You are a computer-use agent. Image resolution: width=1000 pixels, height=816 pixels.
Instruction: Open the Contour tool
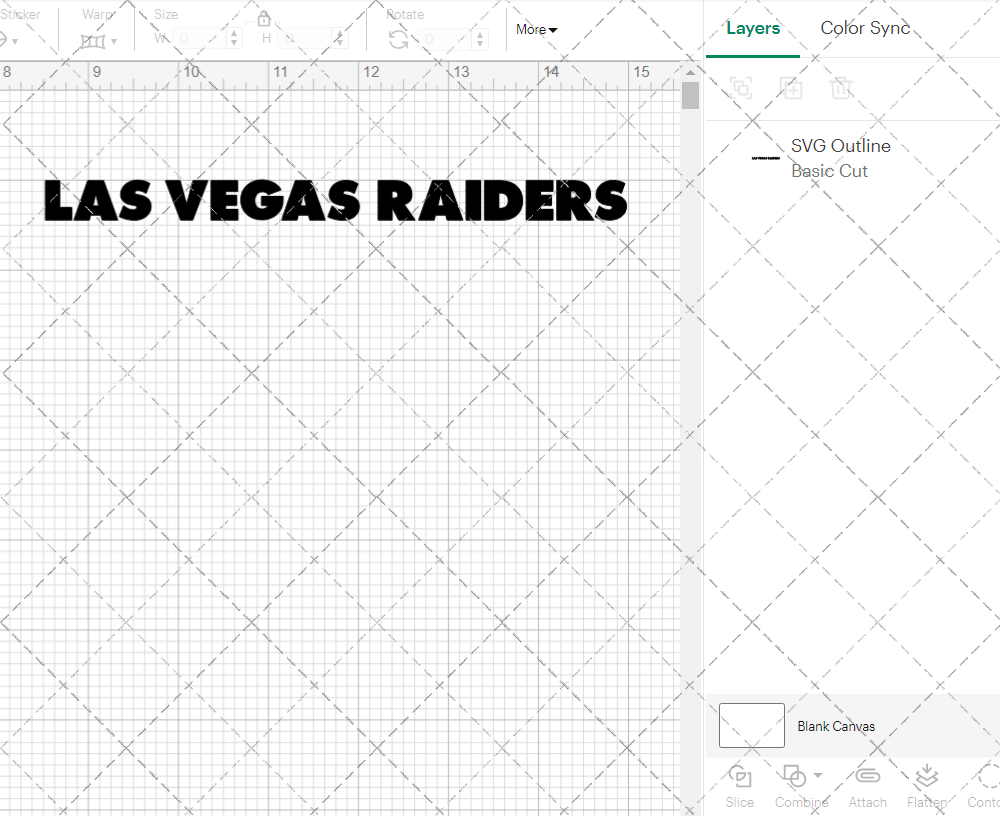(985, 786)
